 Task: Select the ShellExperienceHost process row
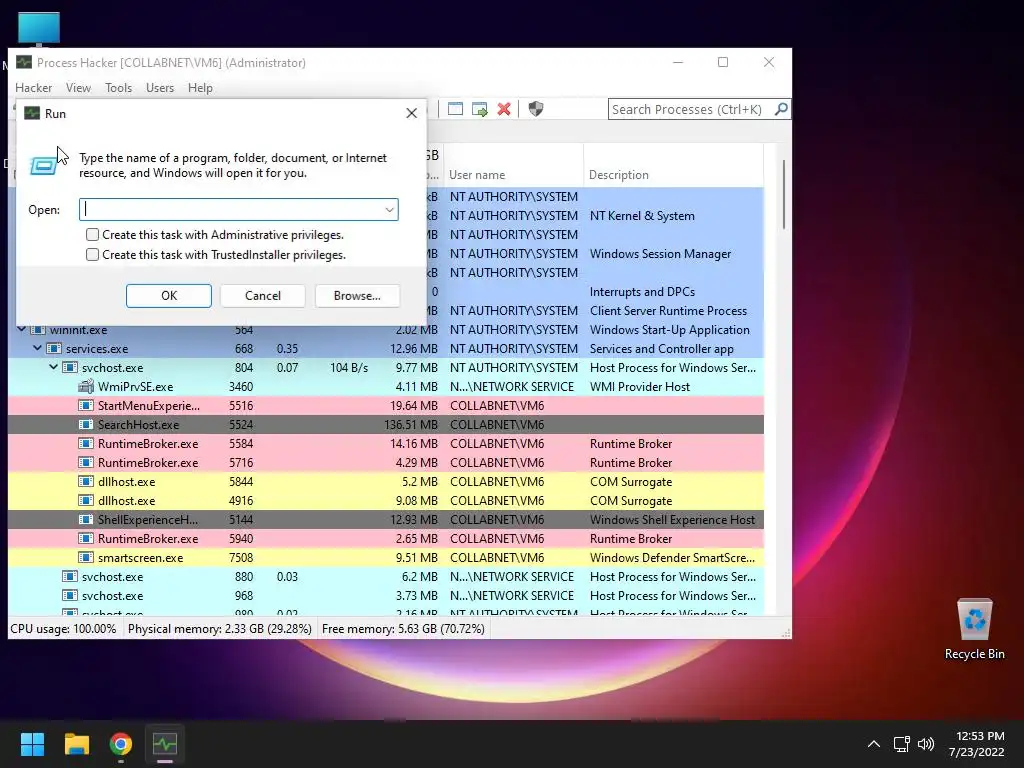(x=386, y=520)
